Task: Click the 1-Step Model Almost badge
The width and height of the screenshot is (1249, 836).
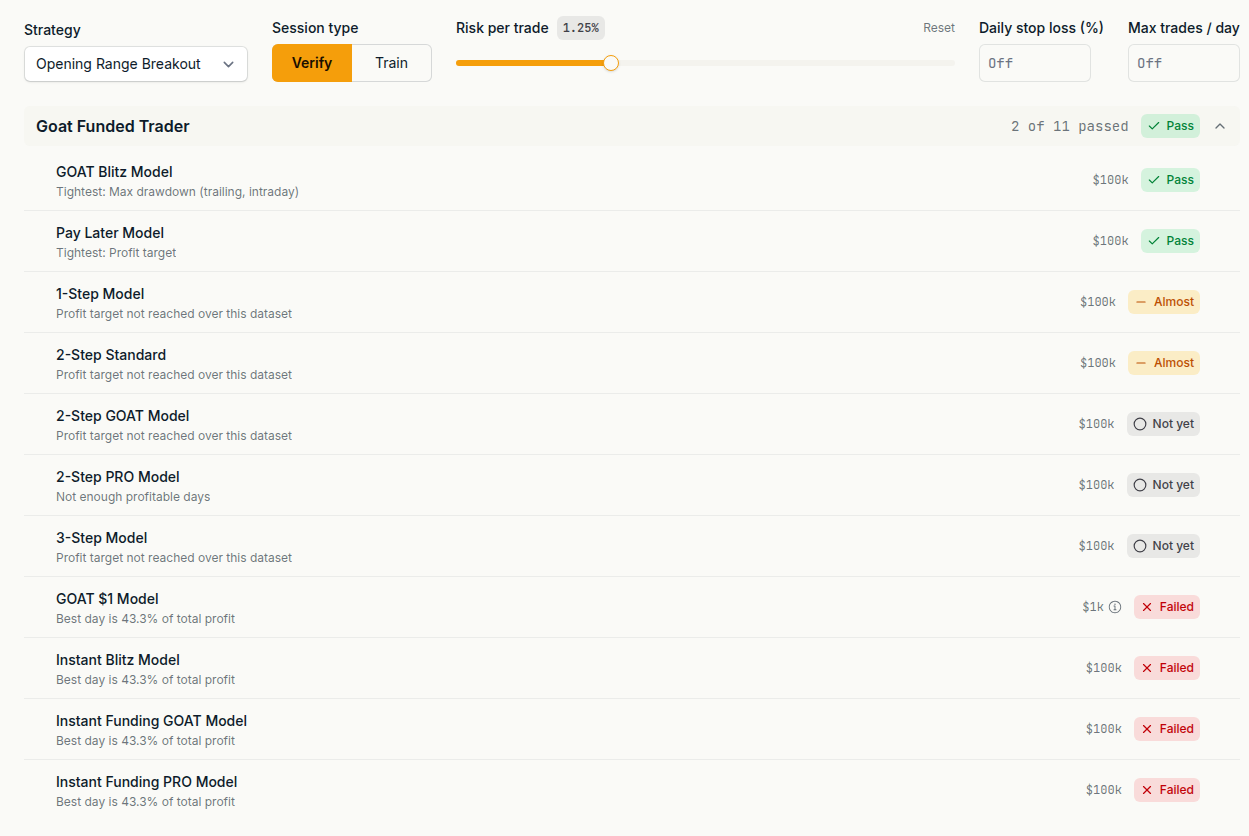Action: pos(1164,302)
